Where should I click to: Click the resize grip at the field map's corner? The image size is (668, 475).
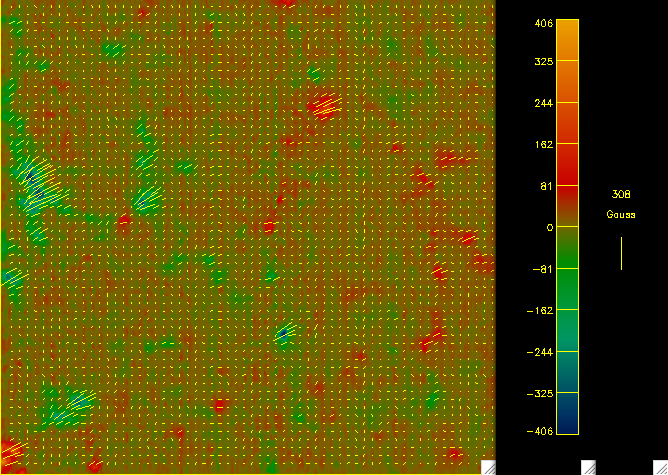coord(489,467)
